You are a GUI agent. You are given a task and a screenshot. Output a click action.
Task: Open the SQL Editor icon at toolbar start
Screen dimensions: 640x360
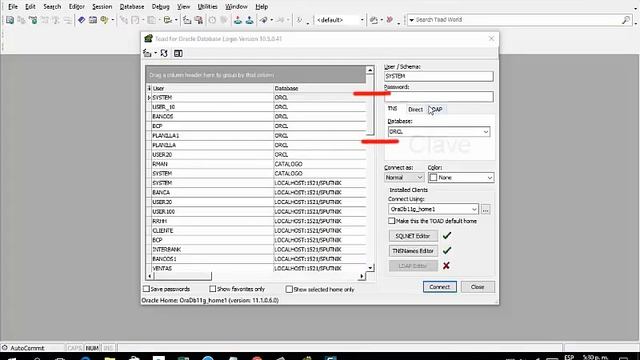[x=10, y=20]
